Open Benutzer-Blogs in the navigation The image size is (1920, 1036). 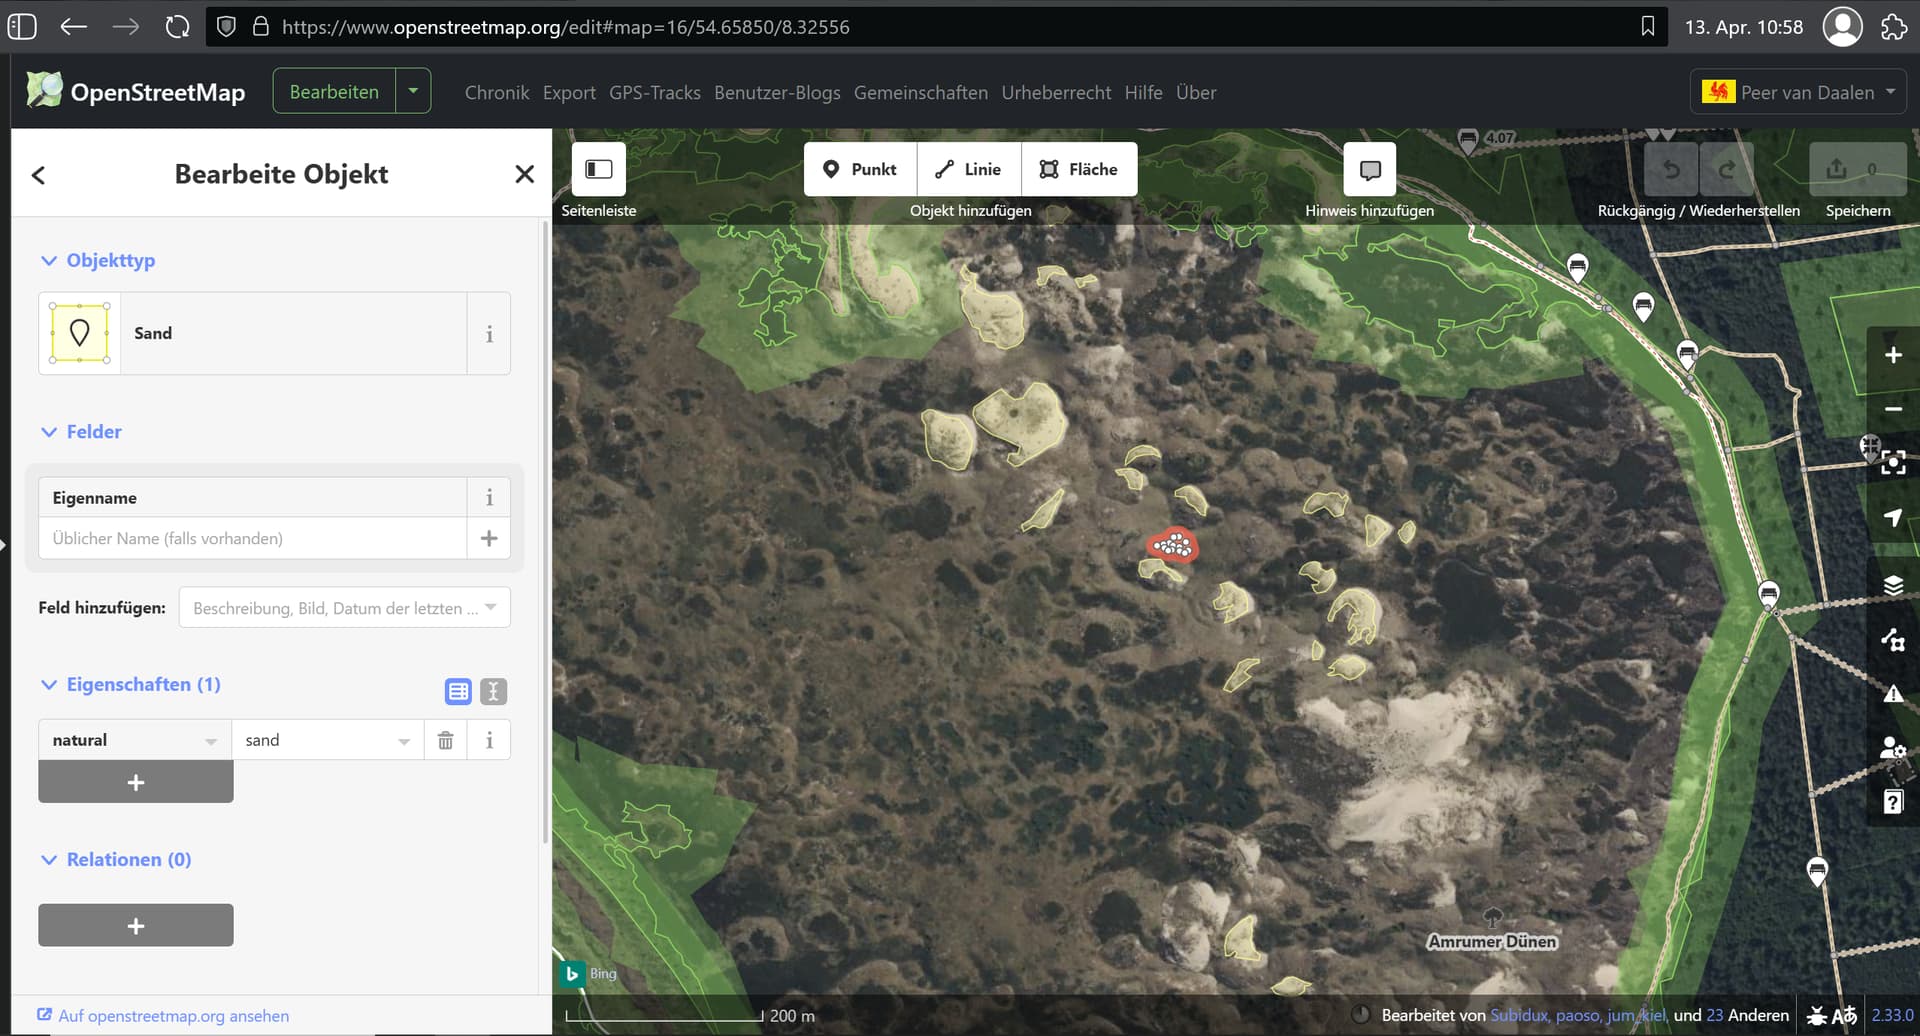point(777,92)
